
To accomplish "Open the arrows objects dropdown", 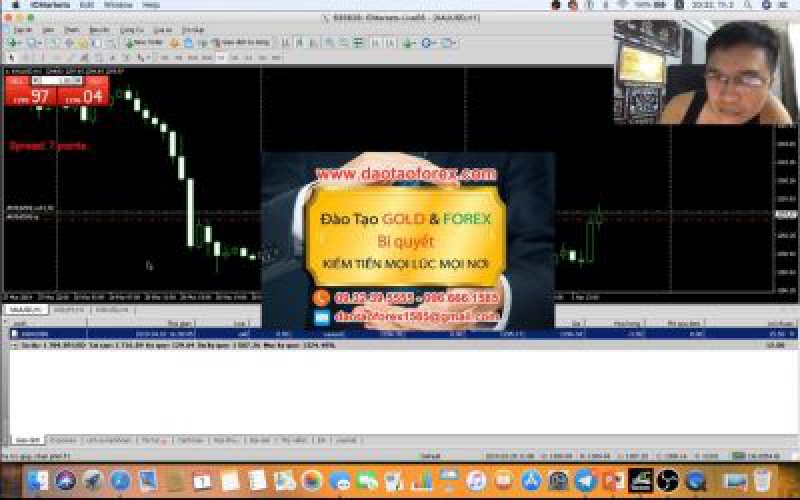I will tap(142, 58).
